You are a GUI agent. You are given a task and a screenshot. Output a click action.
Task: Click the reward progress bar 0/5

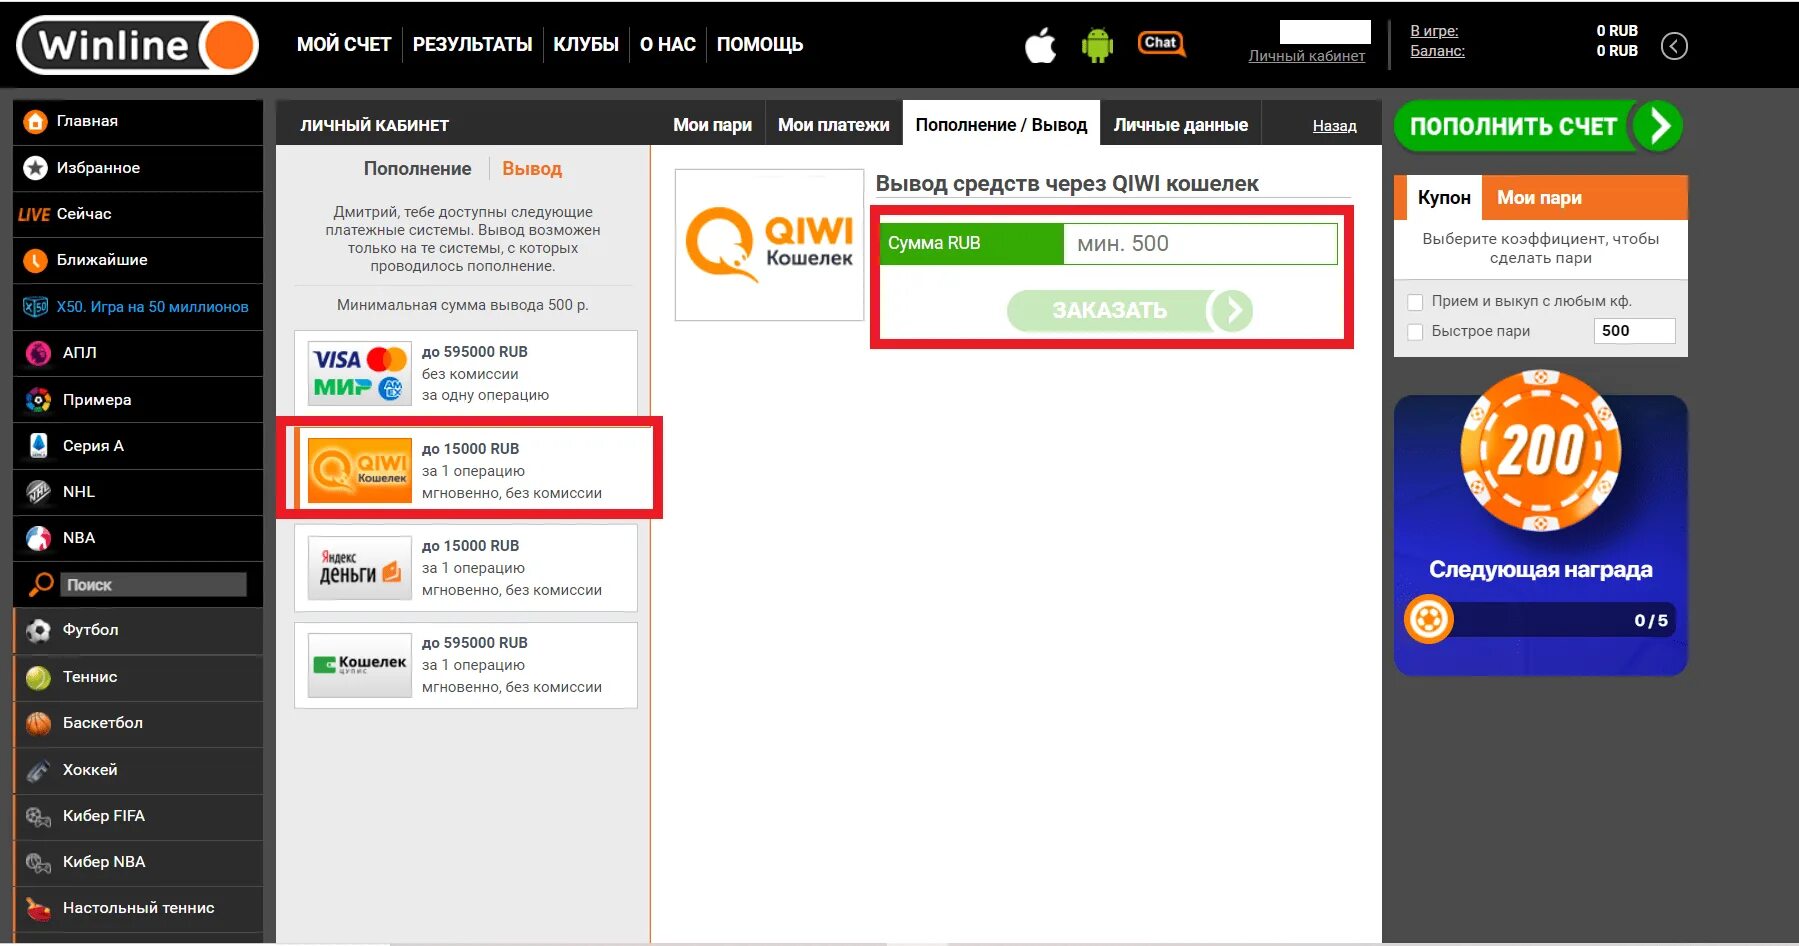point(1541,620)
